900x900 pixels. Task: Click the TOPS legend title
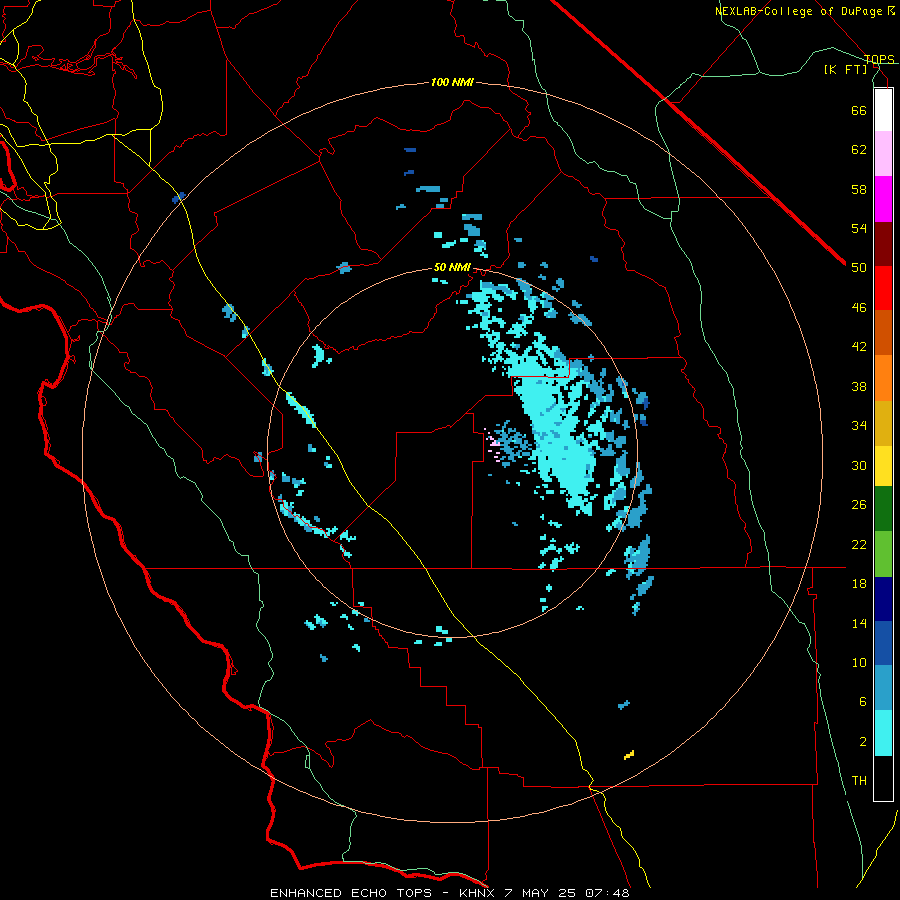tap(879, 59)
